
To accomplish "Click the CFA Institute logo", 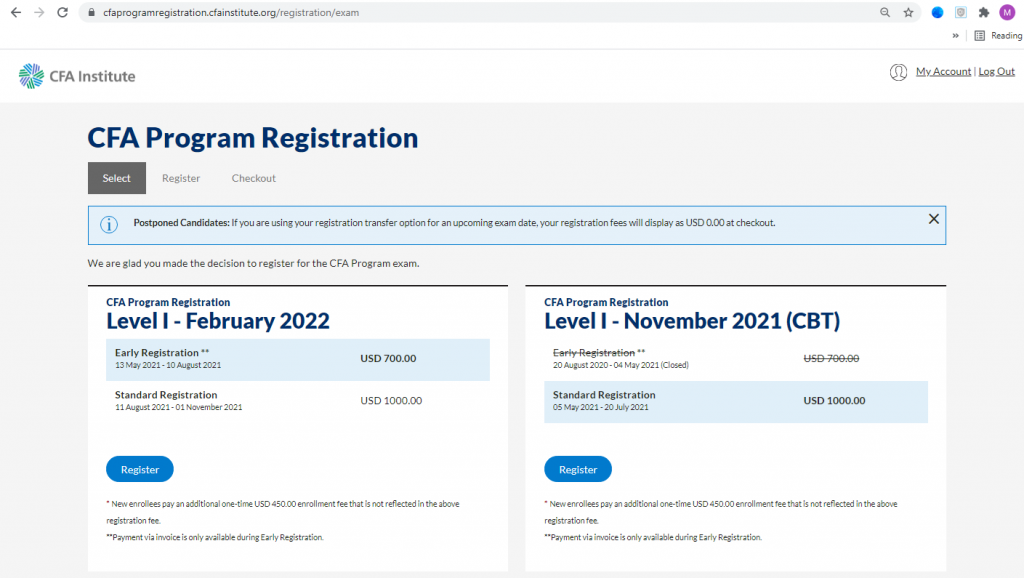I will point(77,76).
